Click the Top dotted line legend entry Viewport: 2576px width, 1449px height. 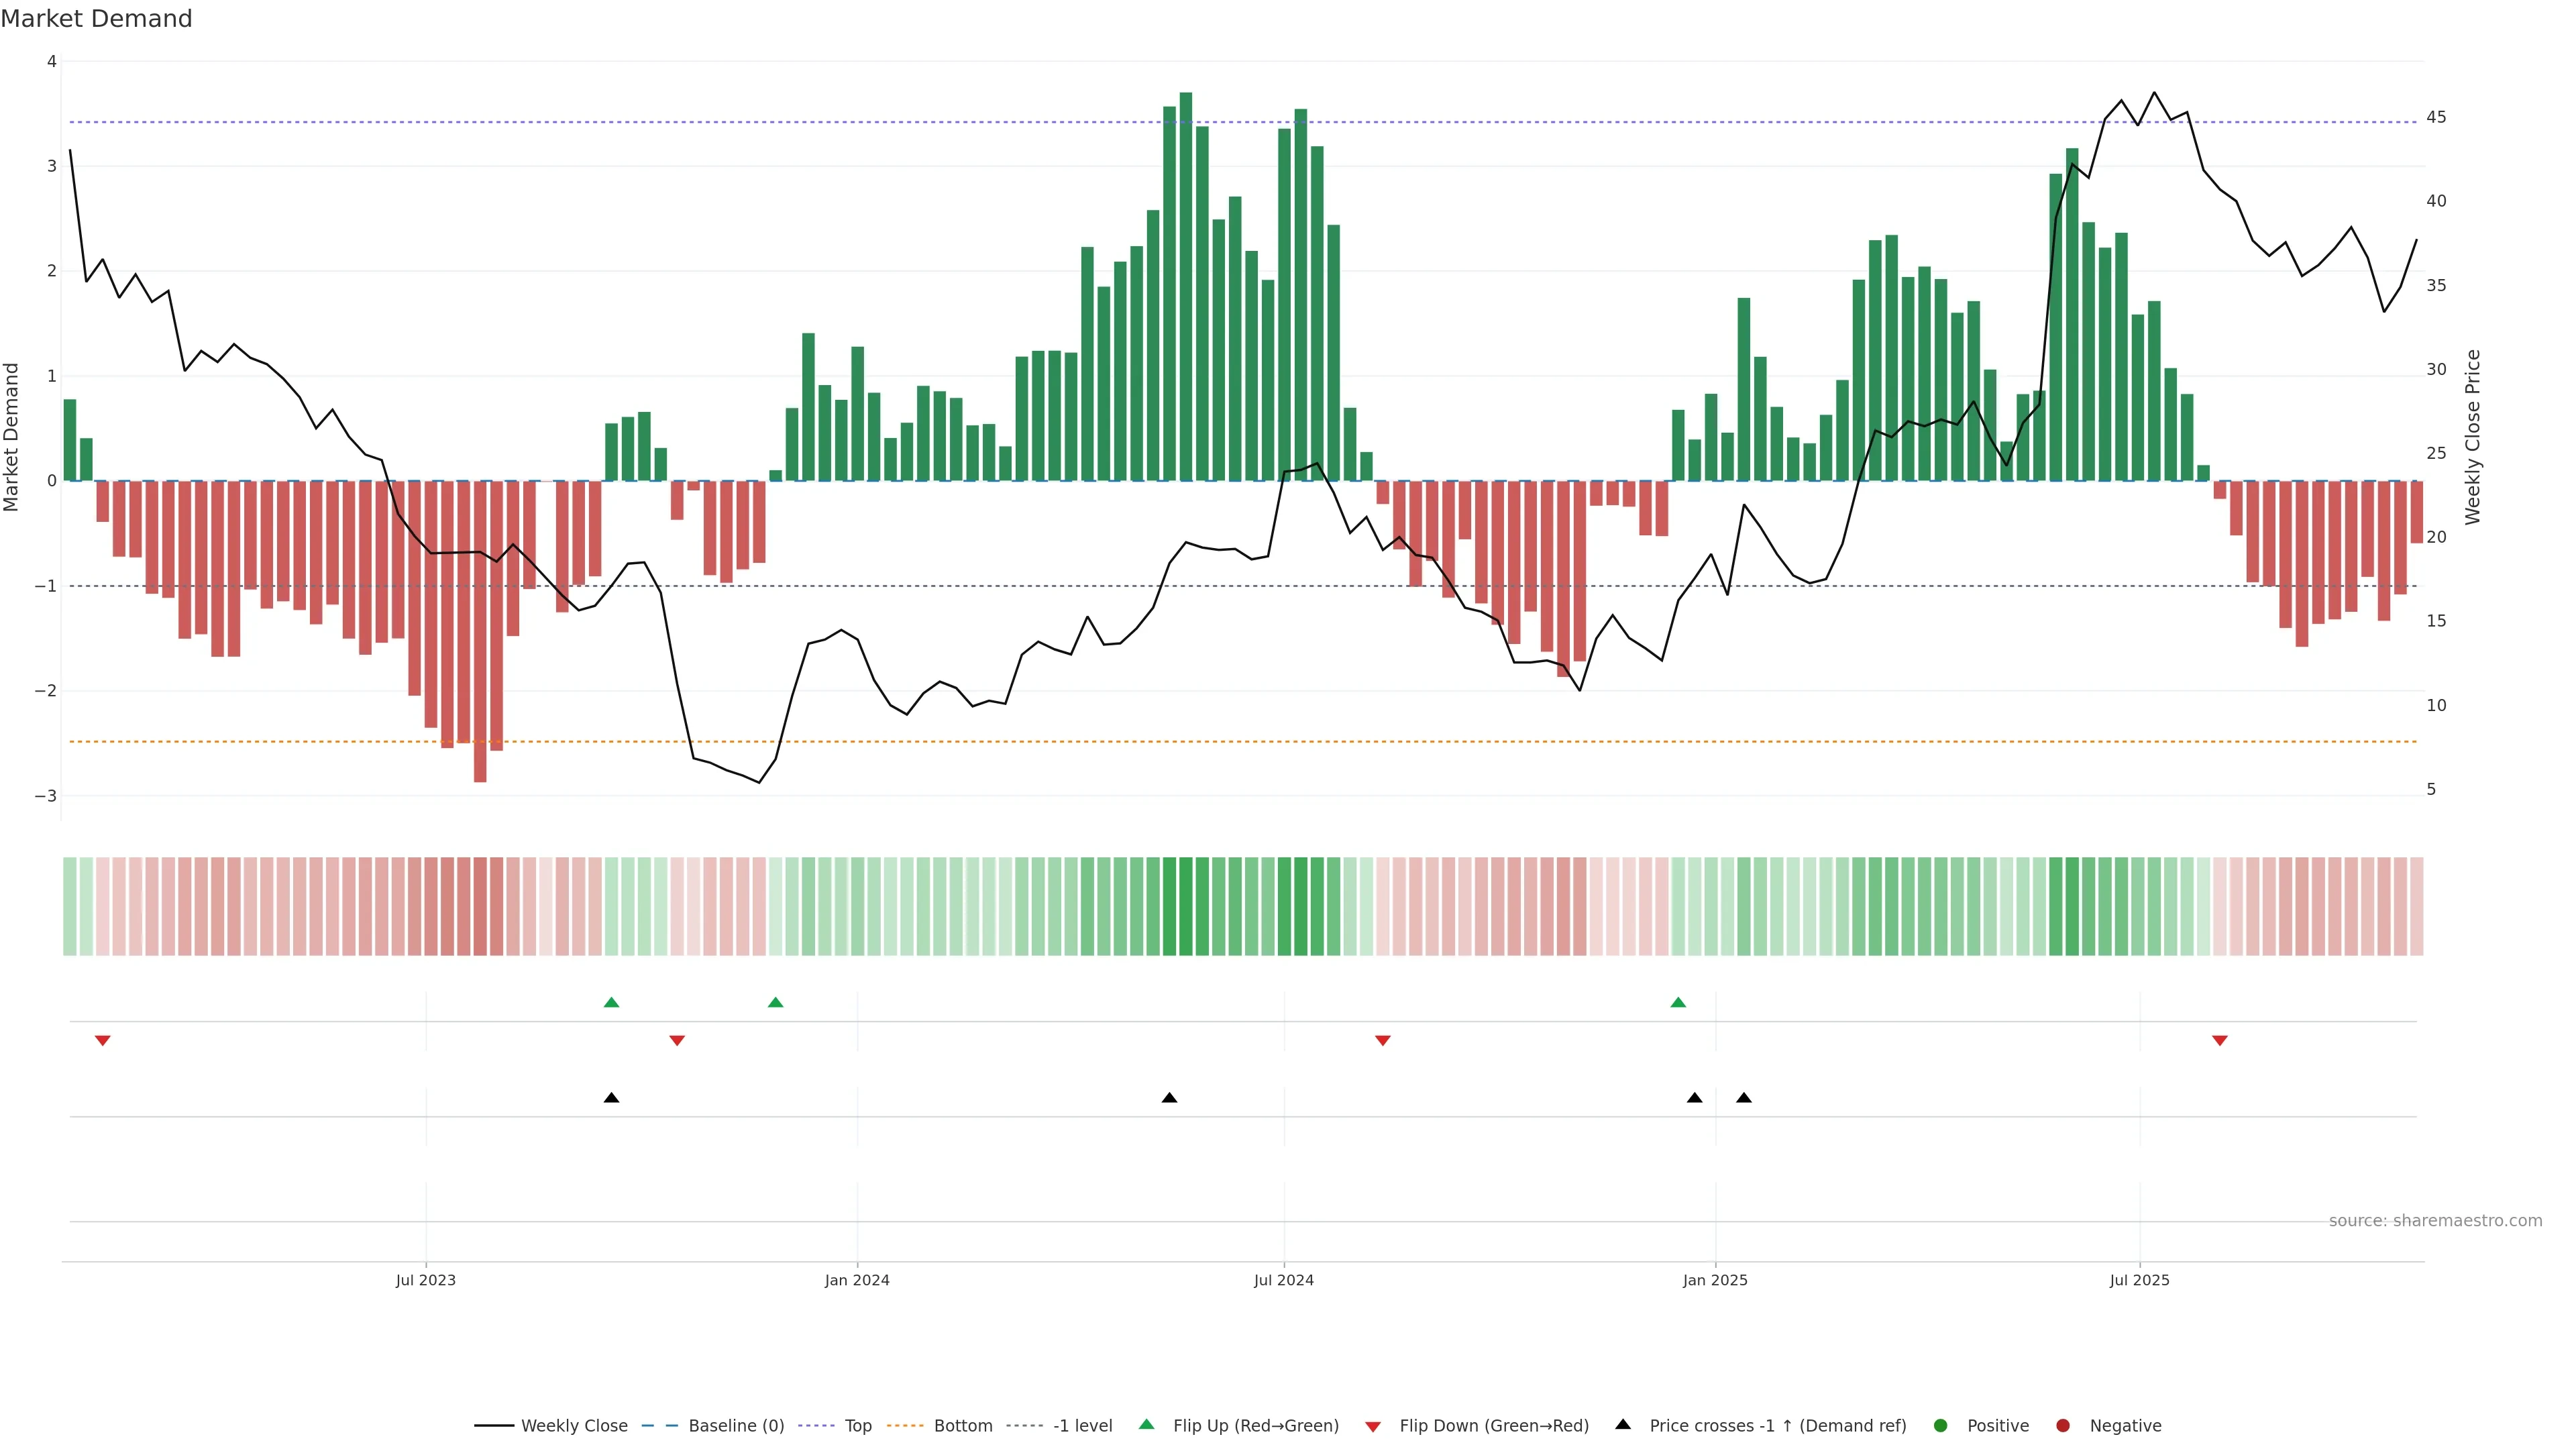click(857, 1426)
